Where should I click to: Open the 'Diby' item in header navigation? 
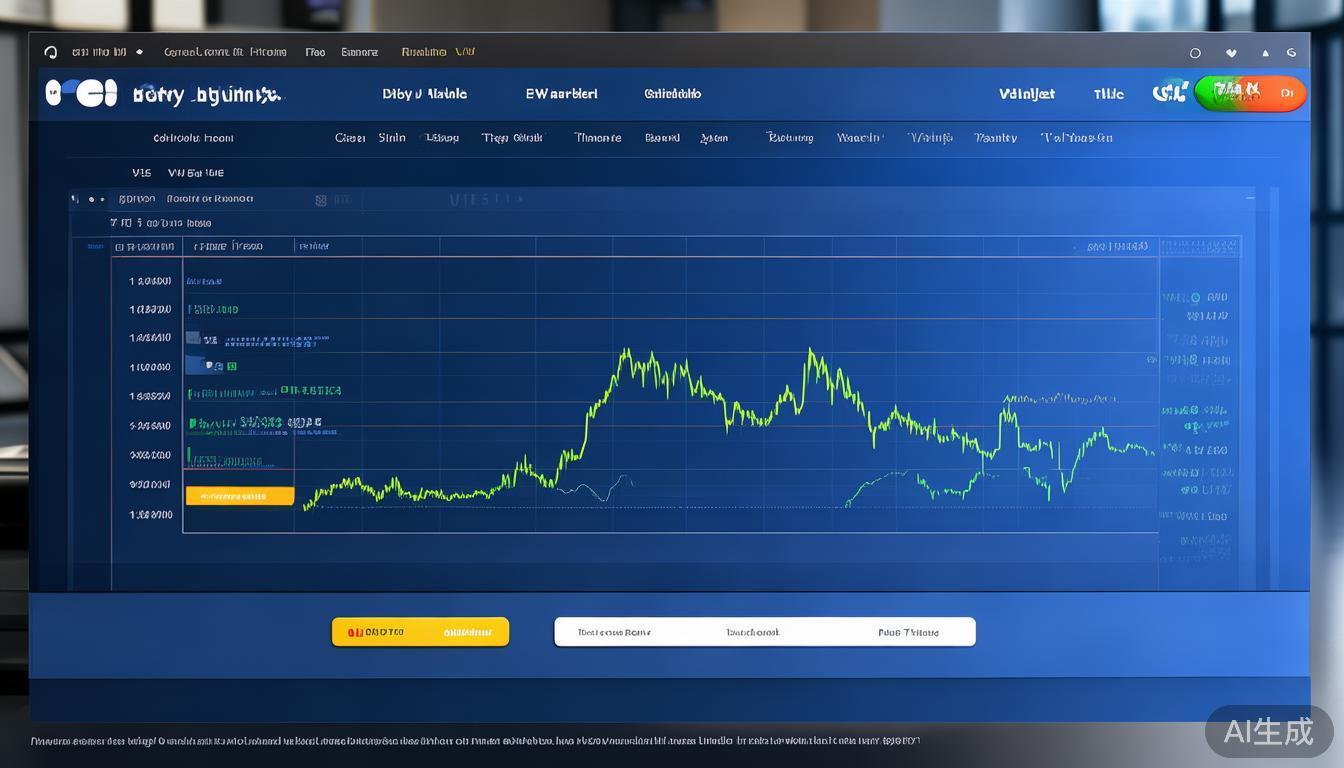click(x=424, y=94)
